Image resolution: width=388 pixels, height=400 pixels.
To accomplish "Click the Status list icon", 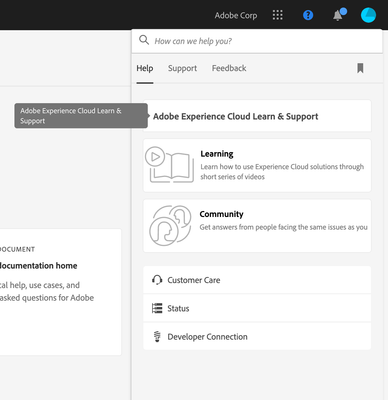I will [x=157, y=308].
